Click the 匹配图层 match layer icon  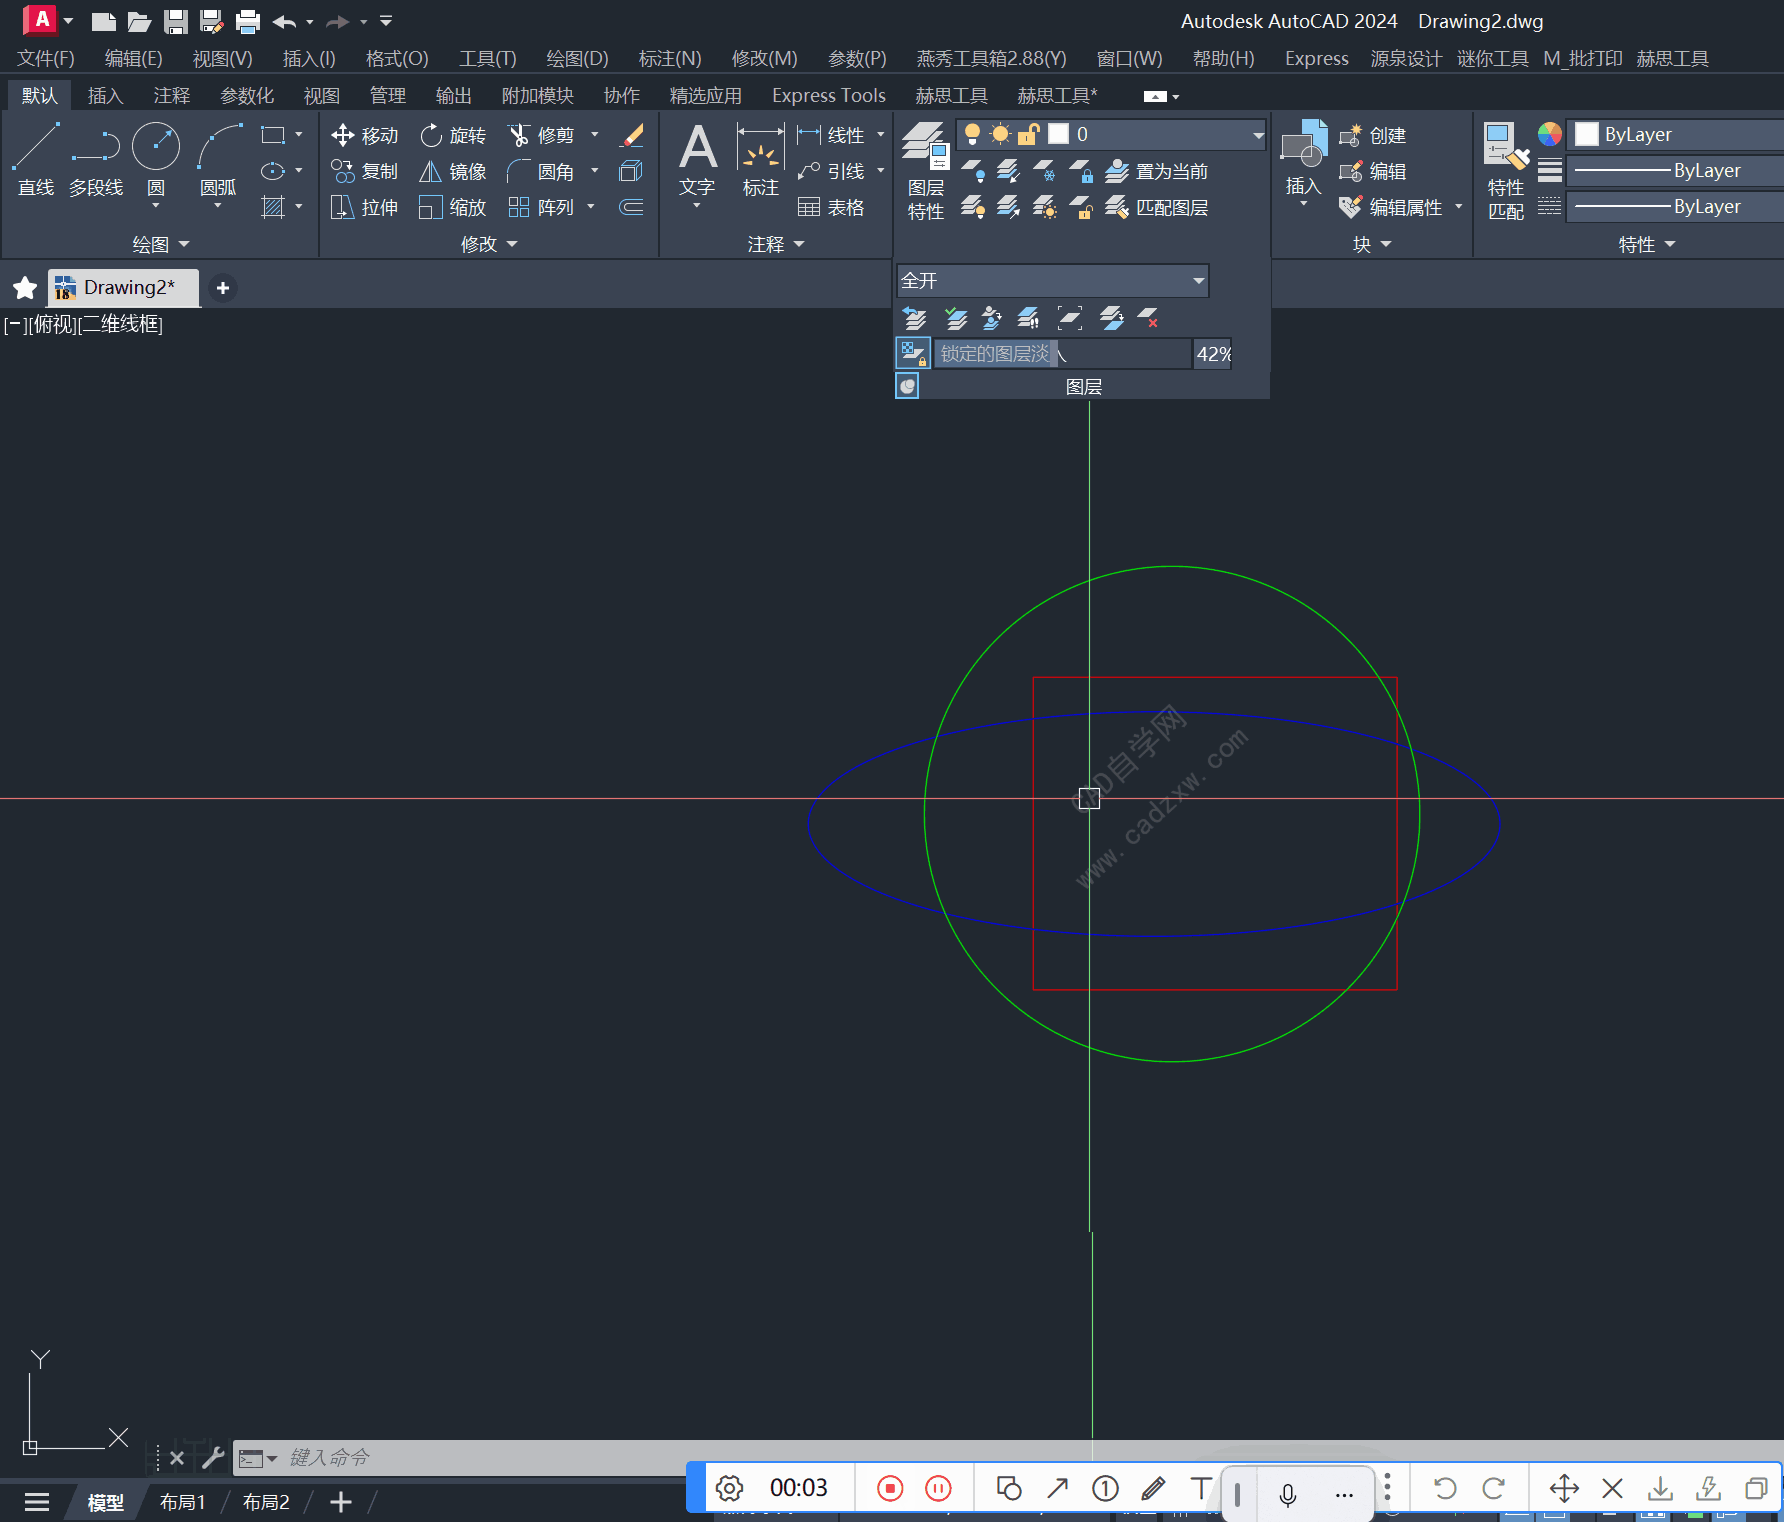(x=1157, y=207)
